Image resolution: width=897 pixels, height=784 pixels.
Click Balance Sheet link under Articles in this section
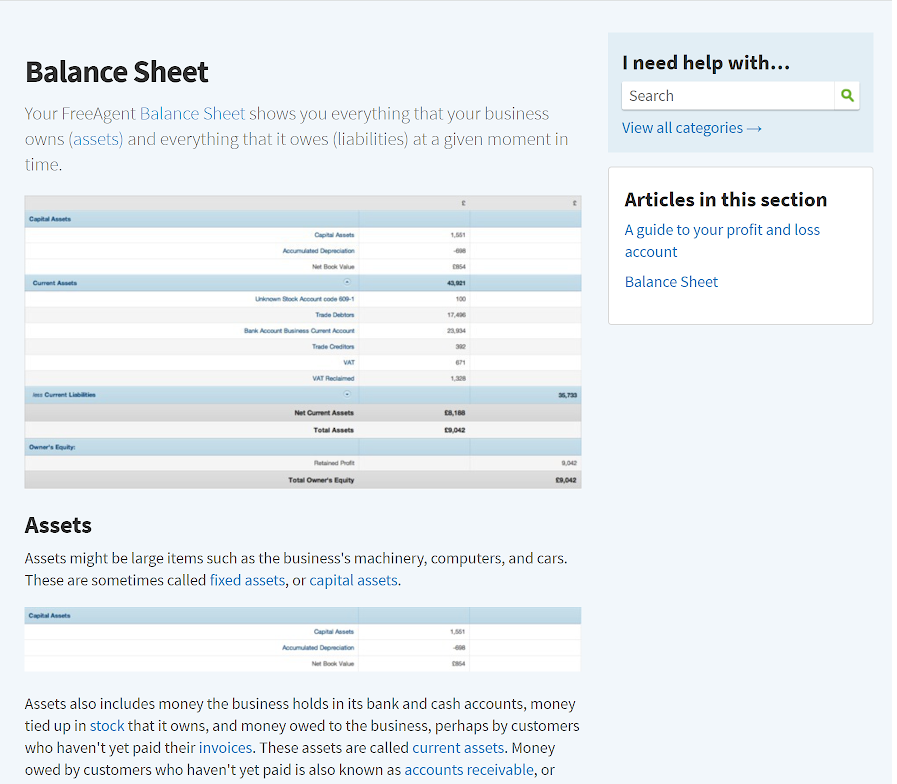[x=671, y=282]
